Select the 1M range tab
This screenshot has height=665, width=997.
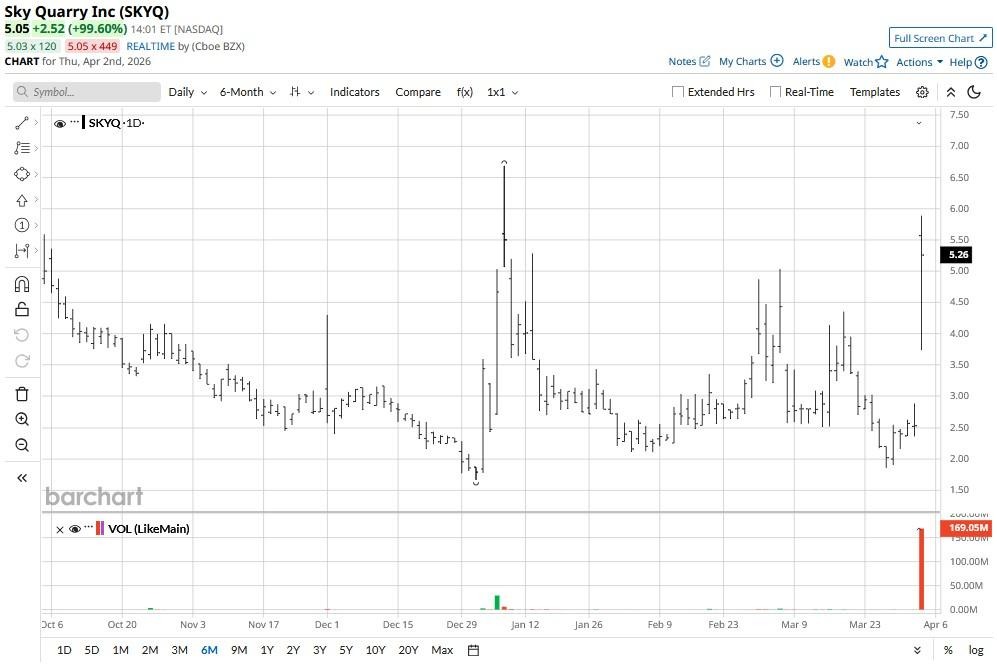121,650
